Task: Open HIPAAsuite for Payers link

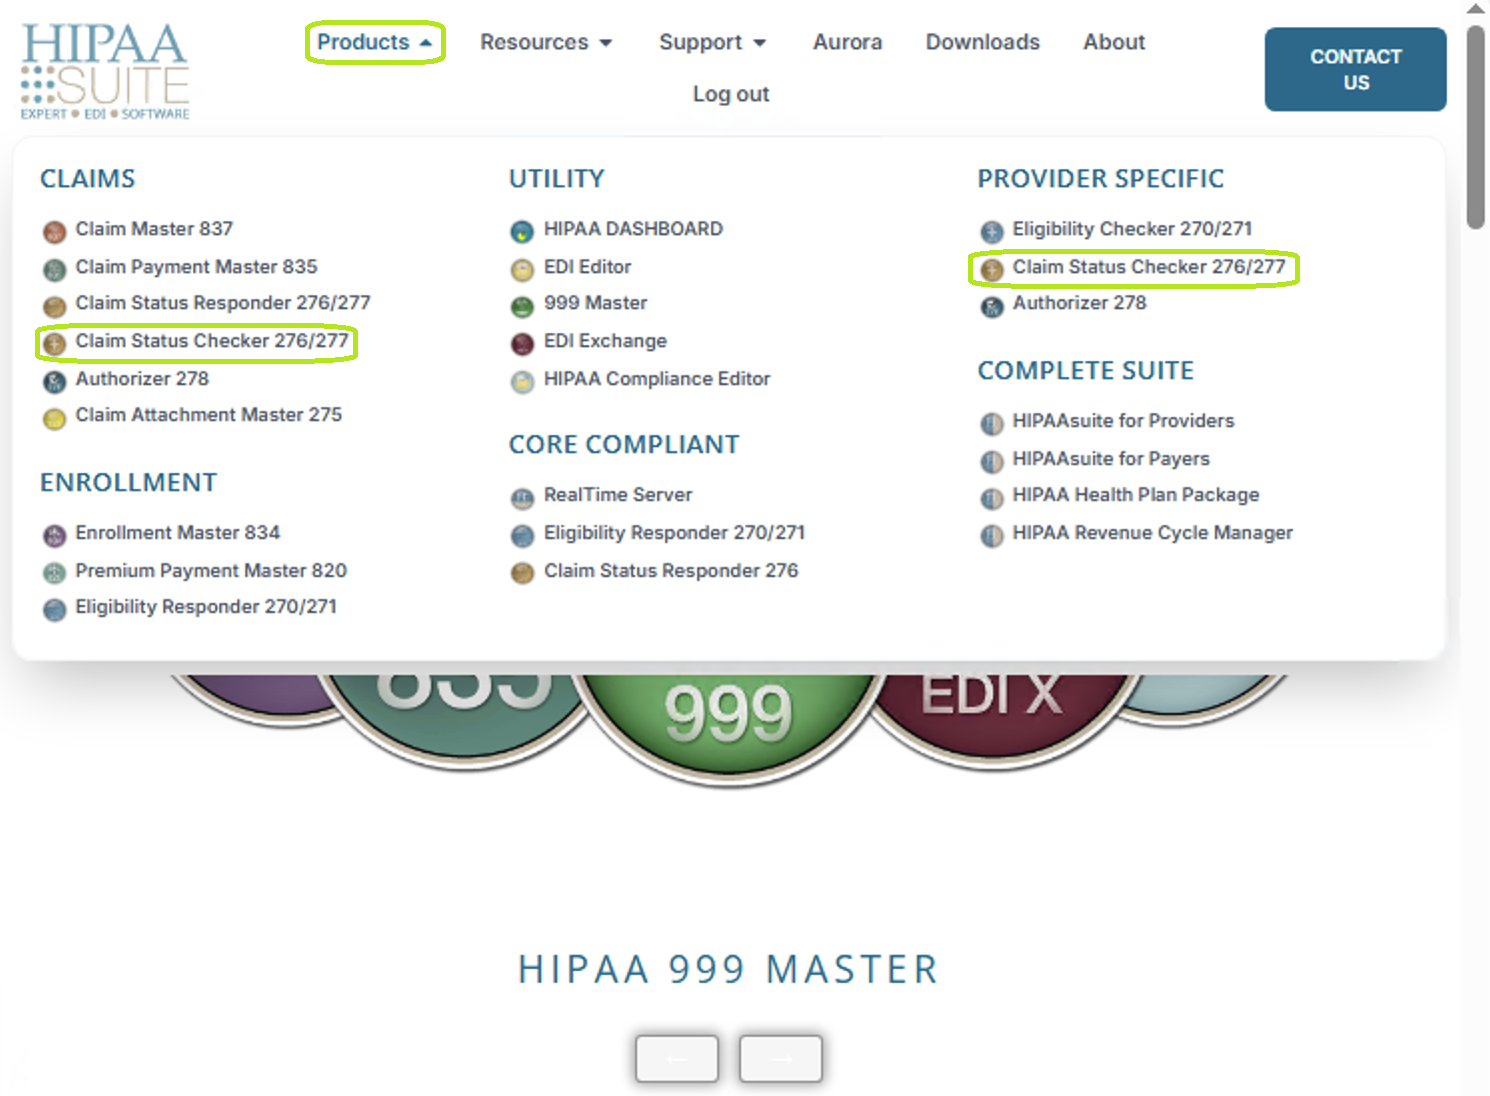Action: point(1111,459)
